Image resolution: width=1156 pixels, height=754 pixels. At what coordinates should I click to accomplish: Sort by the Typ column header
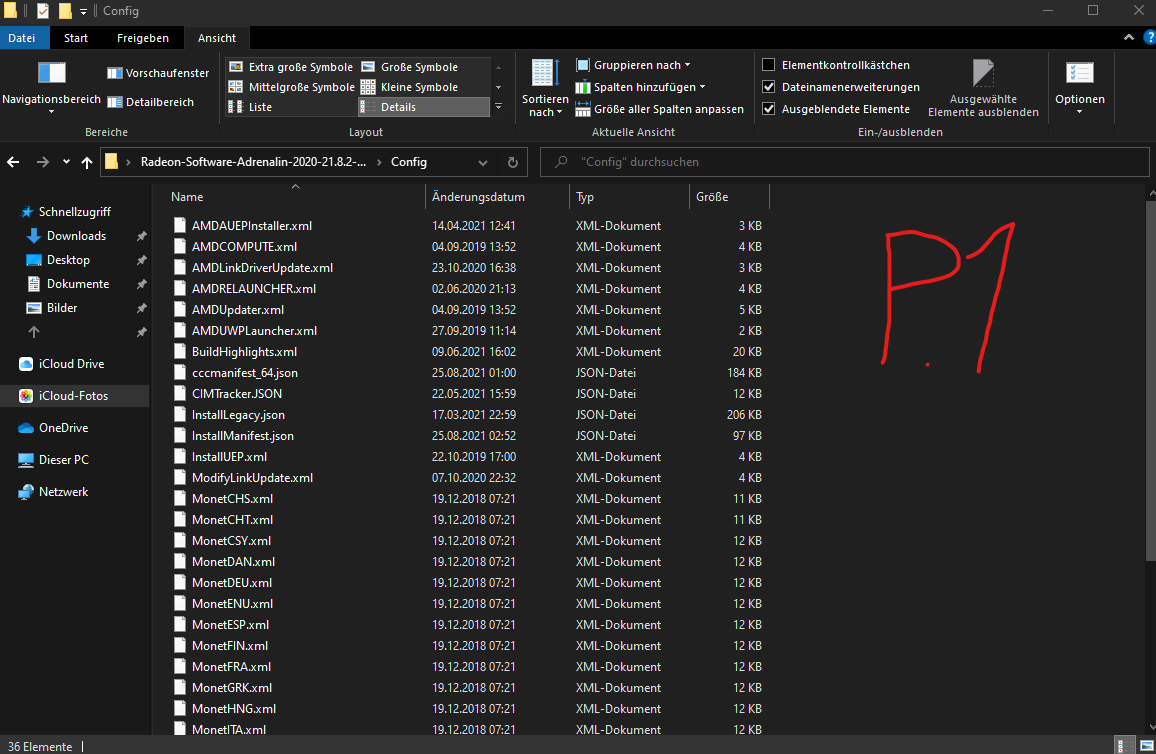[x=629, y=197]
